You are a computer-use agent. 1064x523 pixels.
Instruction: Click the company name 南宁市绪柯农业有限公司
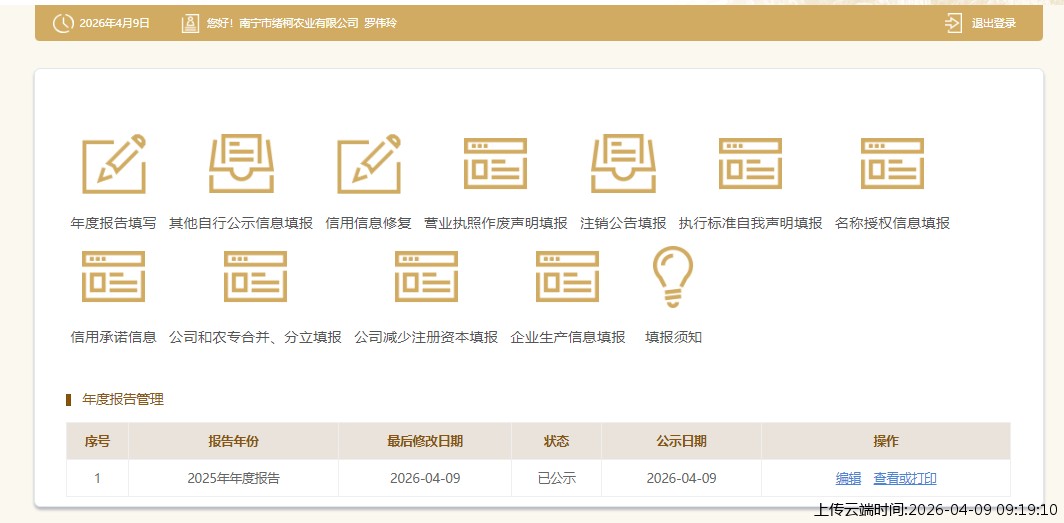pos(299,23)
